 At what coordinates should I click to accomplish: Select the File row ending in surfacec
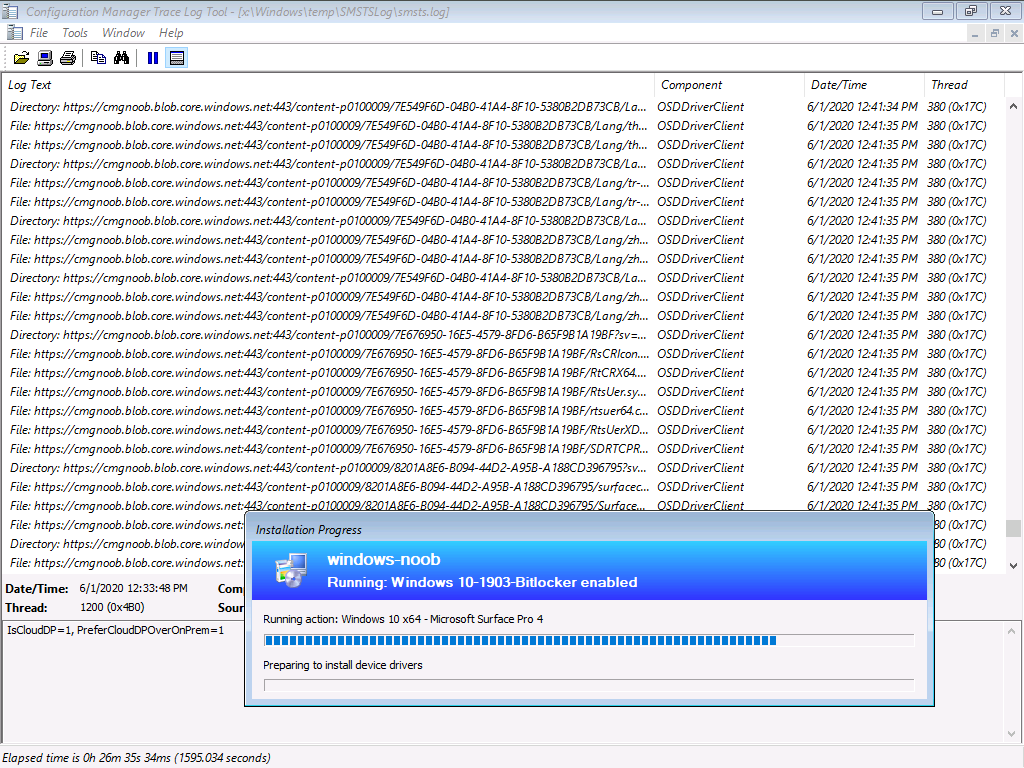coord(503,487)
